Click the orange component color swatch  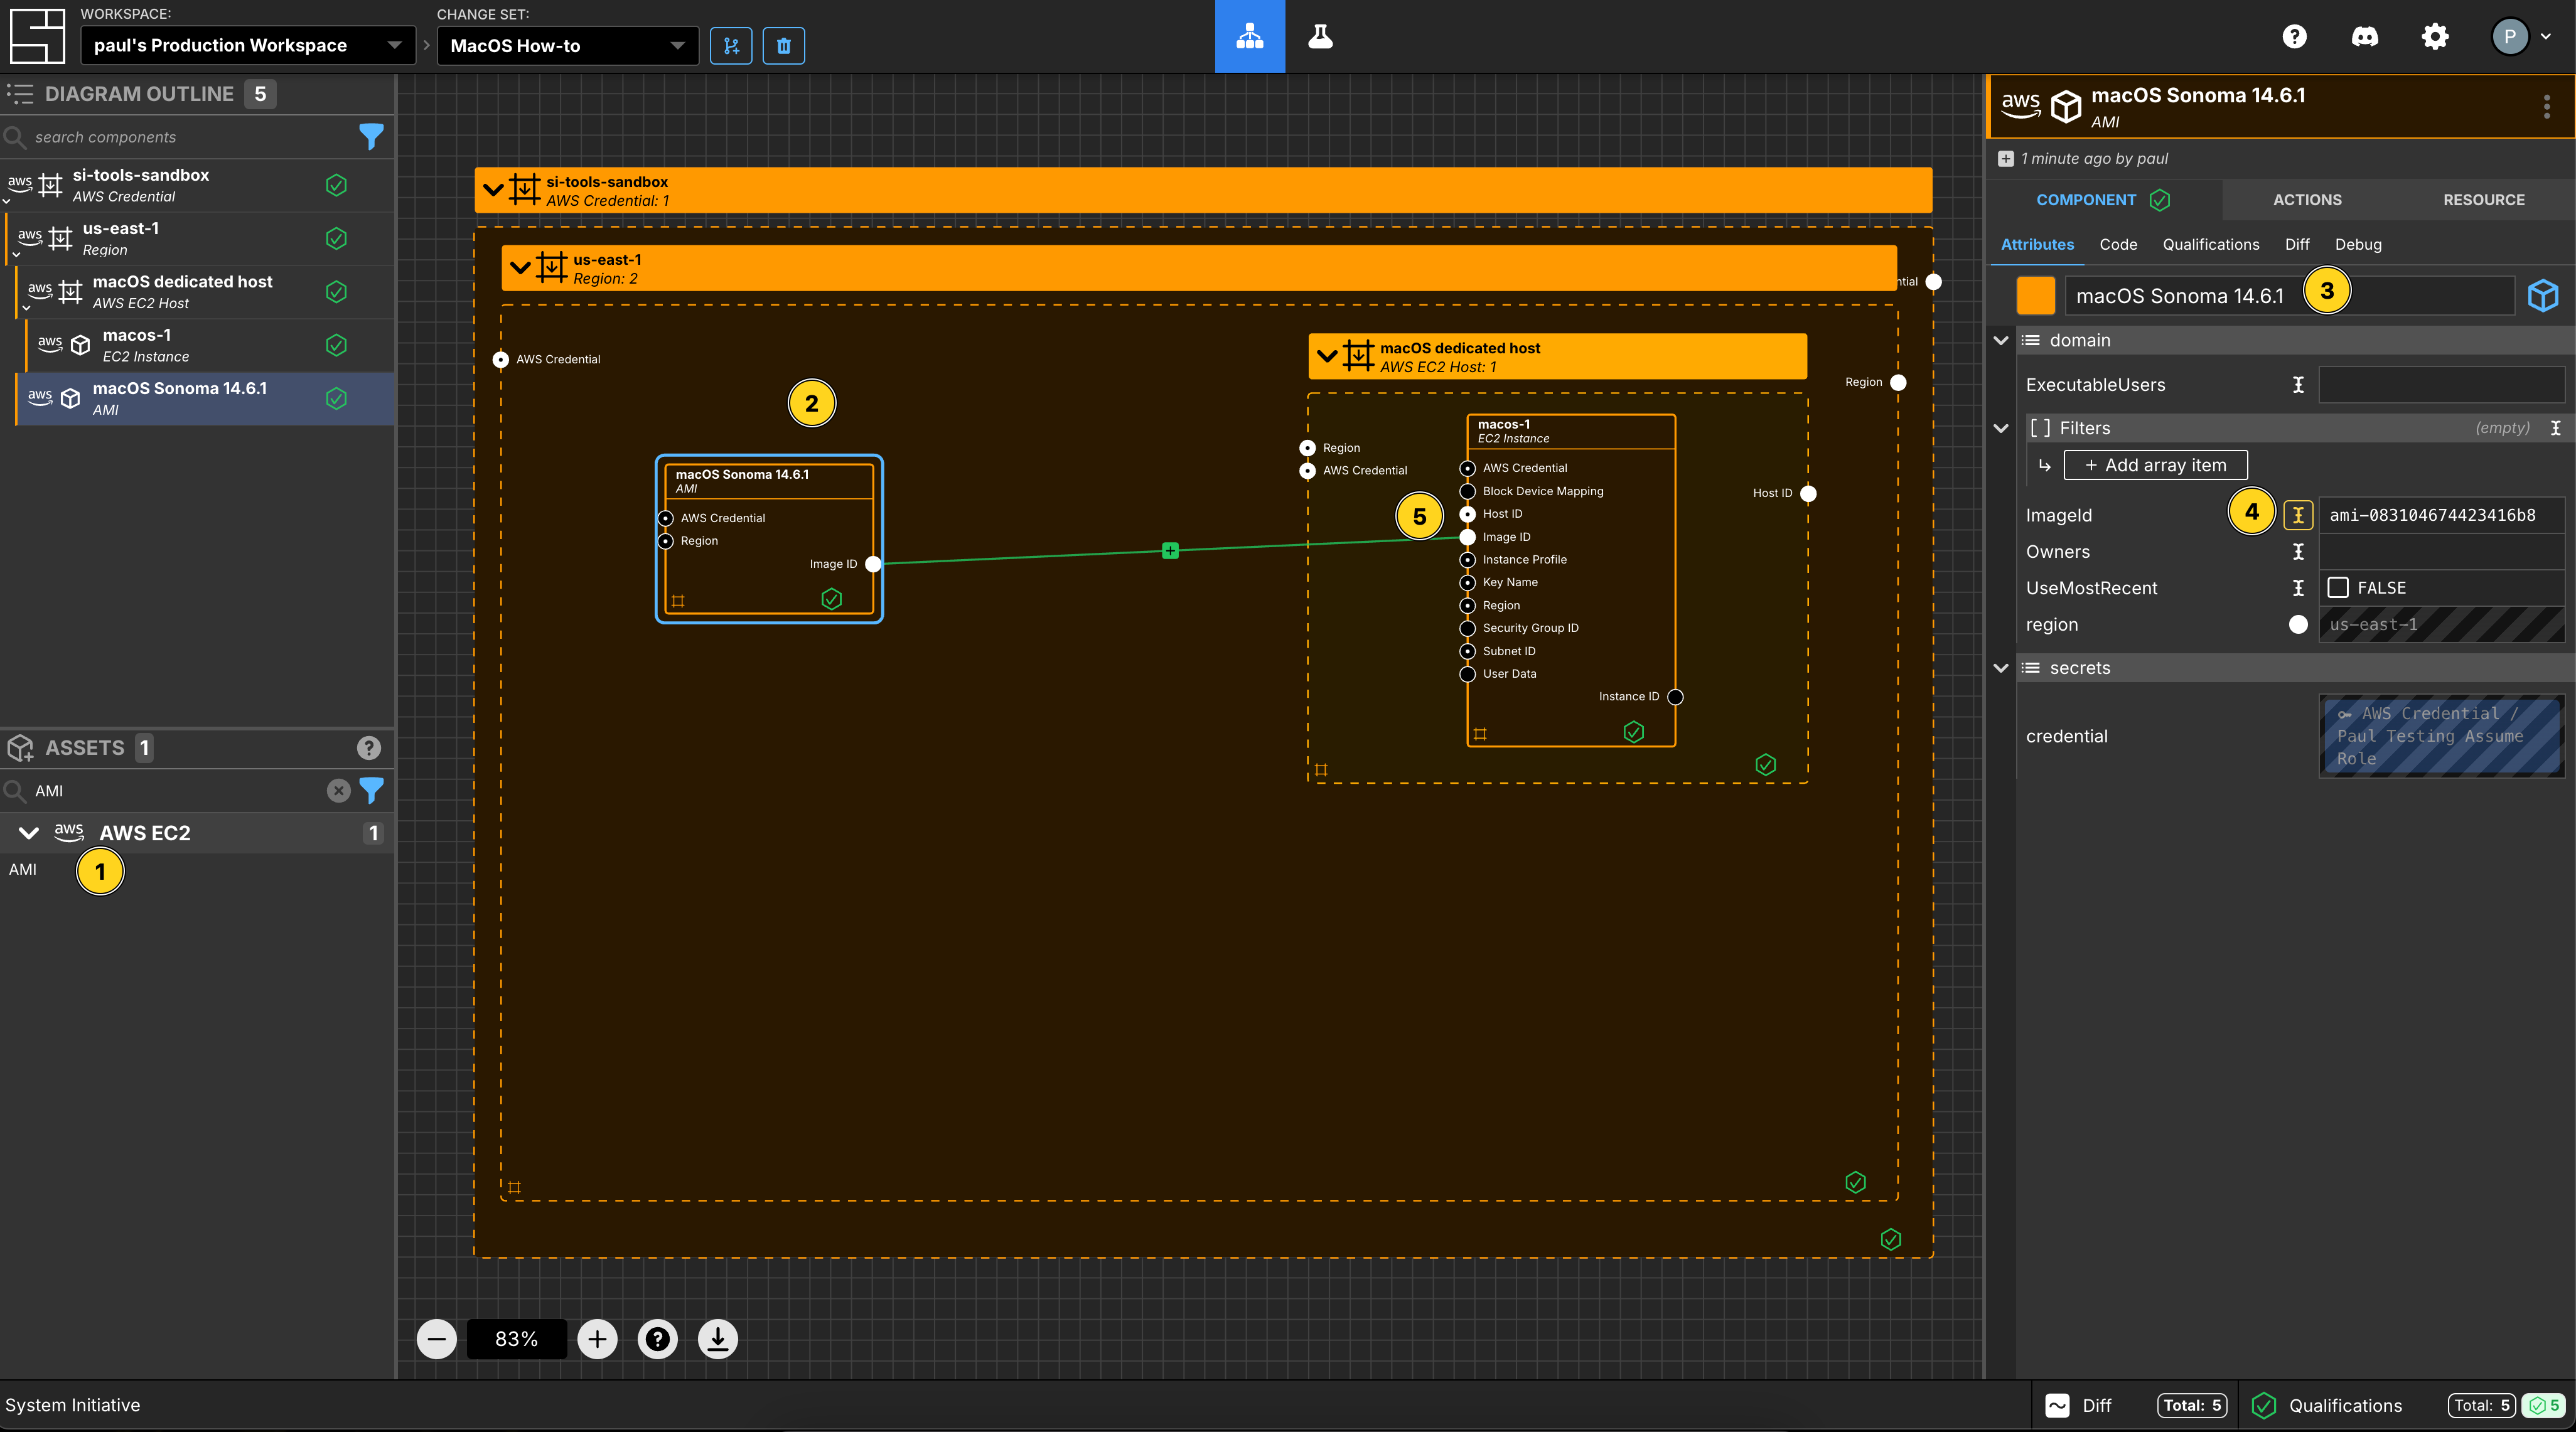[2036, 296]
